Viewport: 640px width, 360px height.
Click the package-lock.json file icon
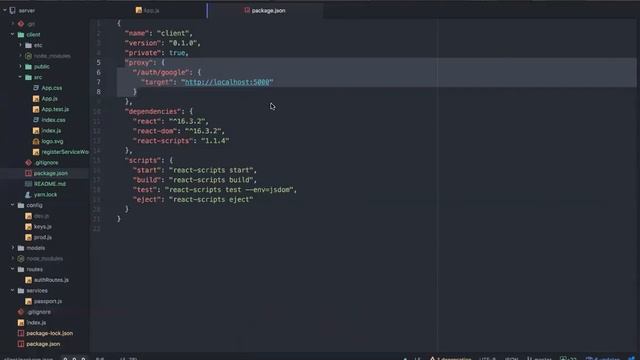tap(21, 333)
